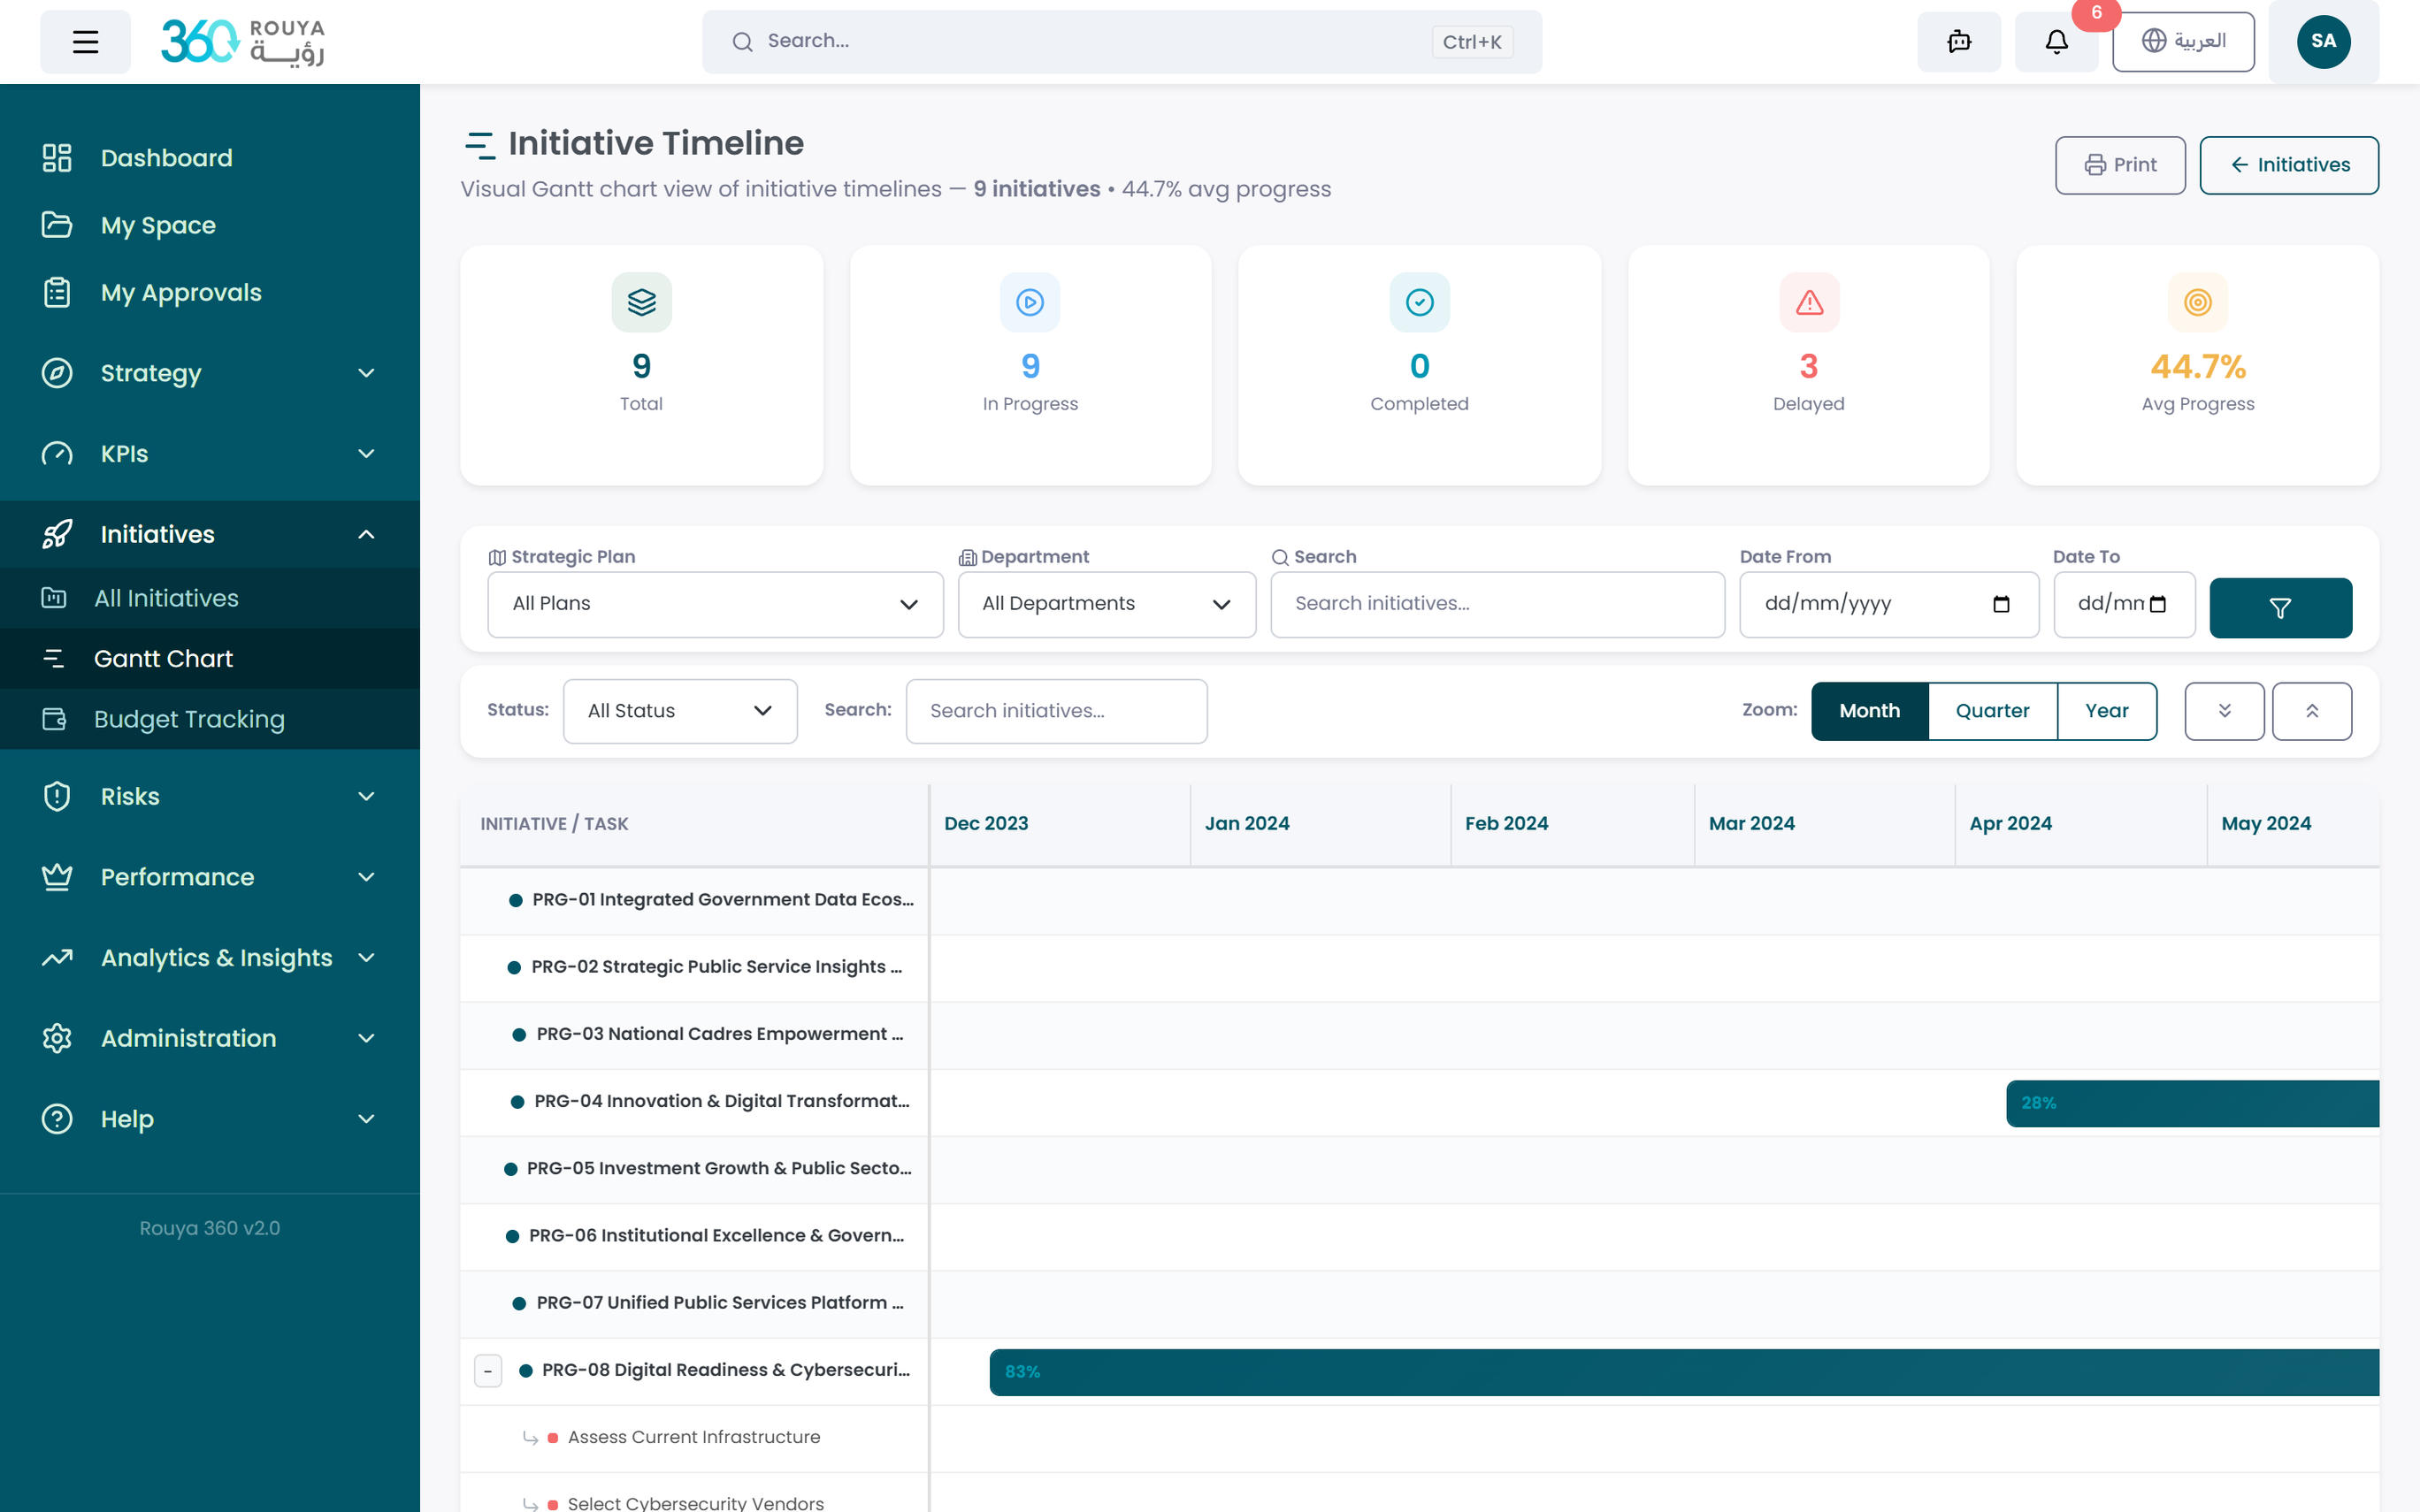
Task: Click the filter funnel button
Action: (2280, 608)
